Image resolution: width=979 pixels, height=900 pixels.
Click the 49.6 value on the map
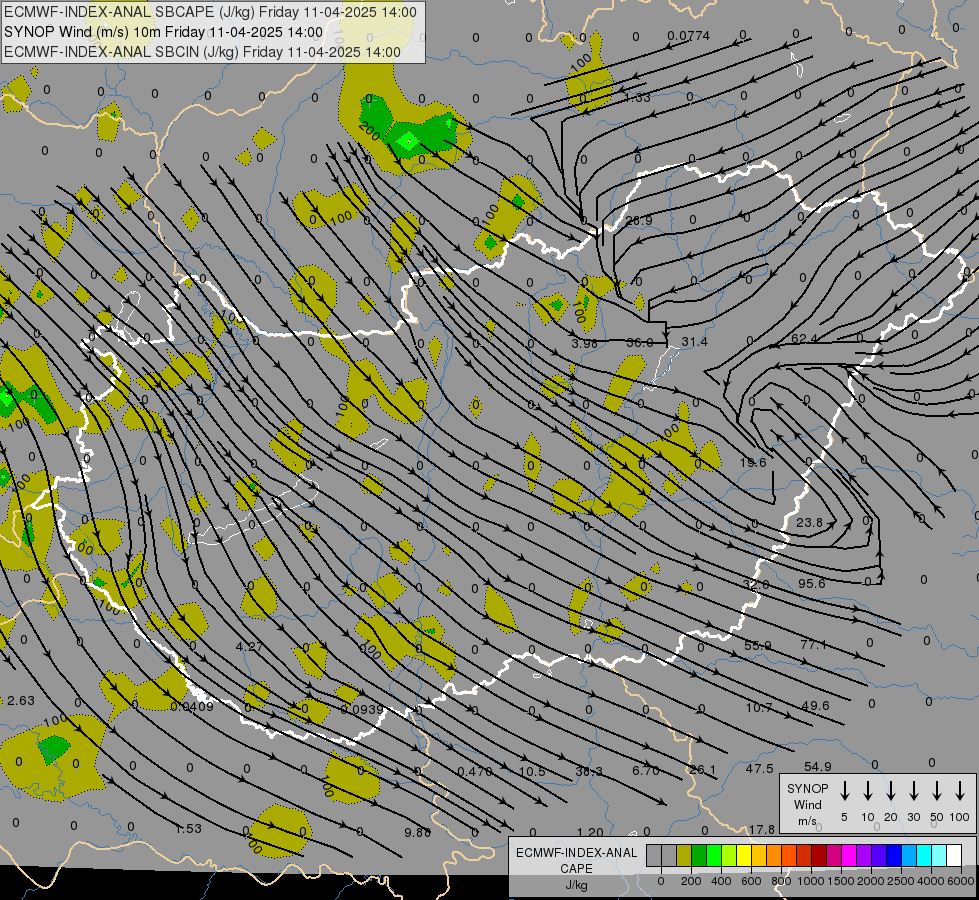tap(815, 706)
